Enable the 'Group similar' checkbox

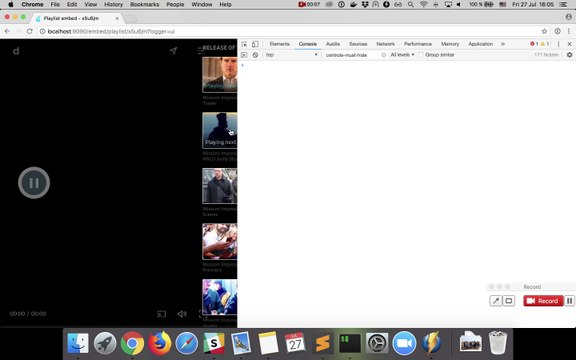pos(421,55)
